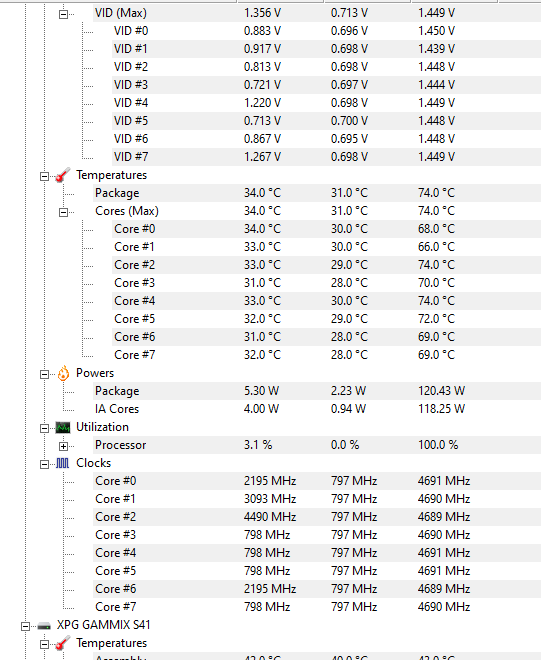Screen dimensions: 541x660
Task: Click the XPG GAMMIX S41 drive icon
Action: point(44,626)
